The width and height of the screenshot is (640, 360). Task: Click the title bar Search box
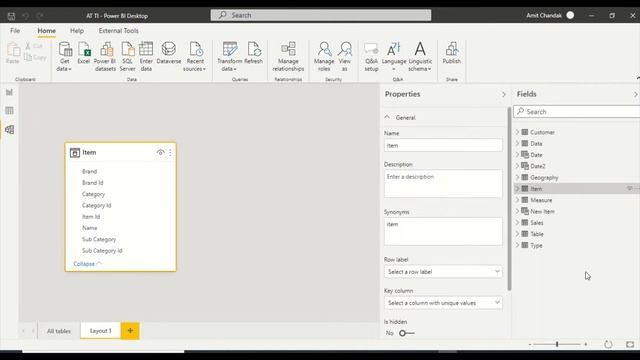tap(321, 15)
